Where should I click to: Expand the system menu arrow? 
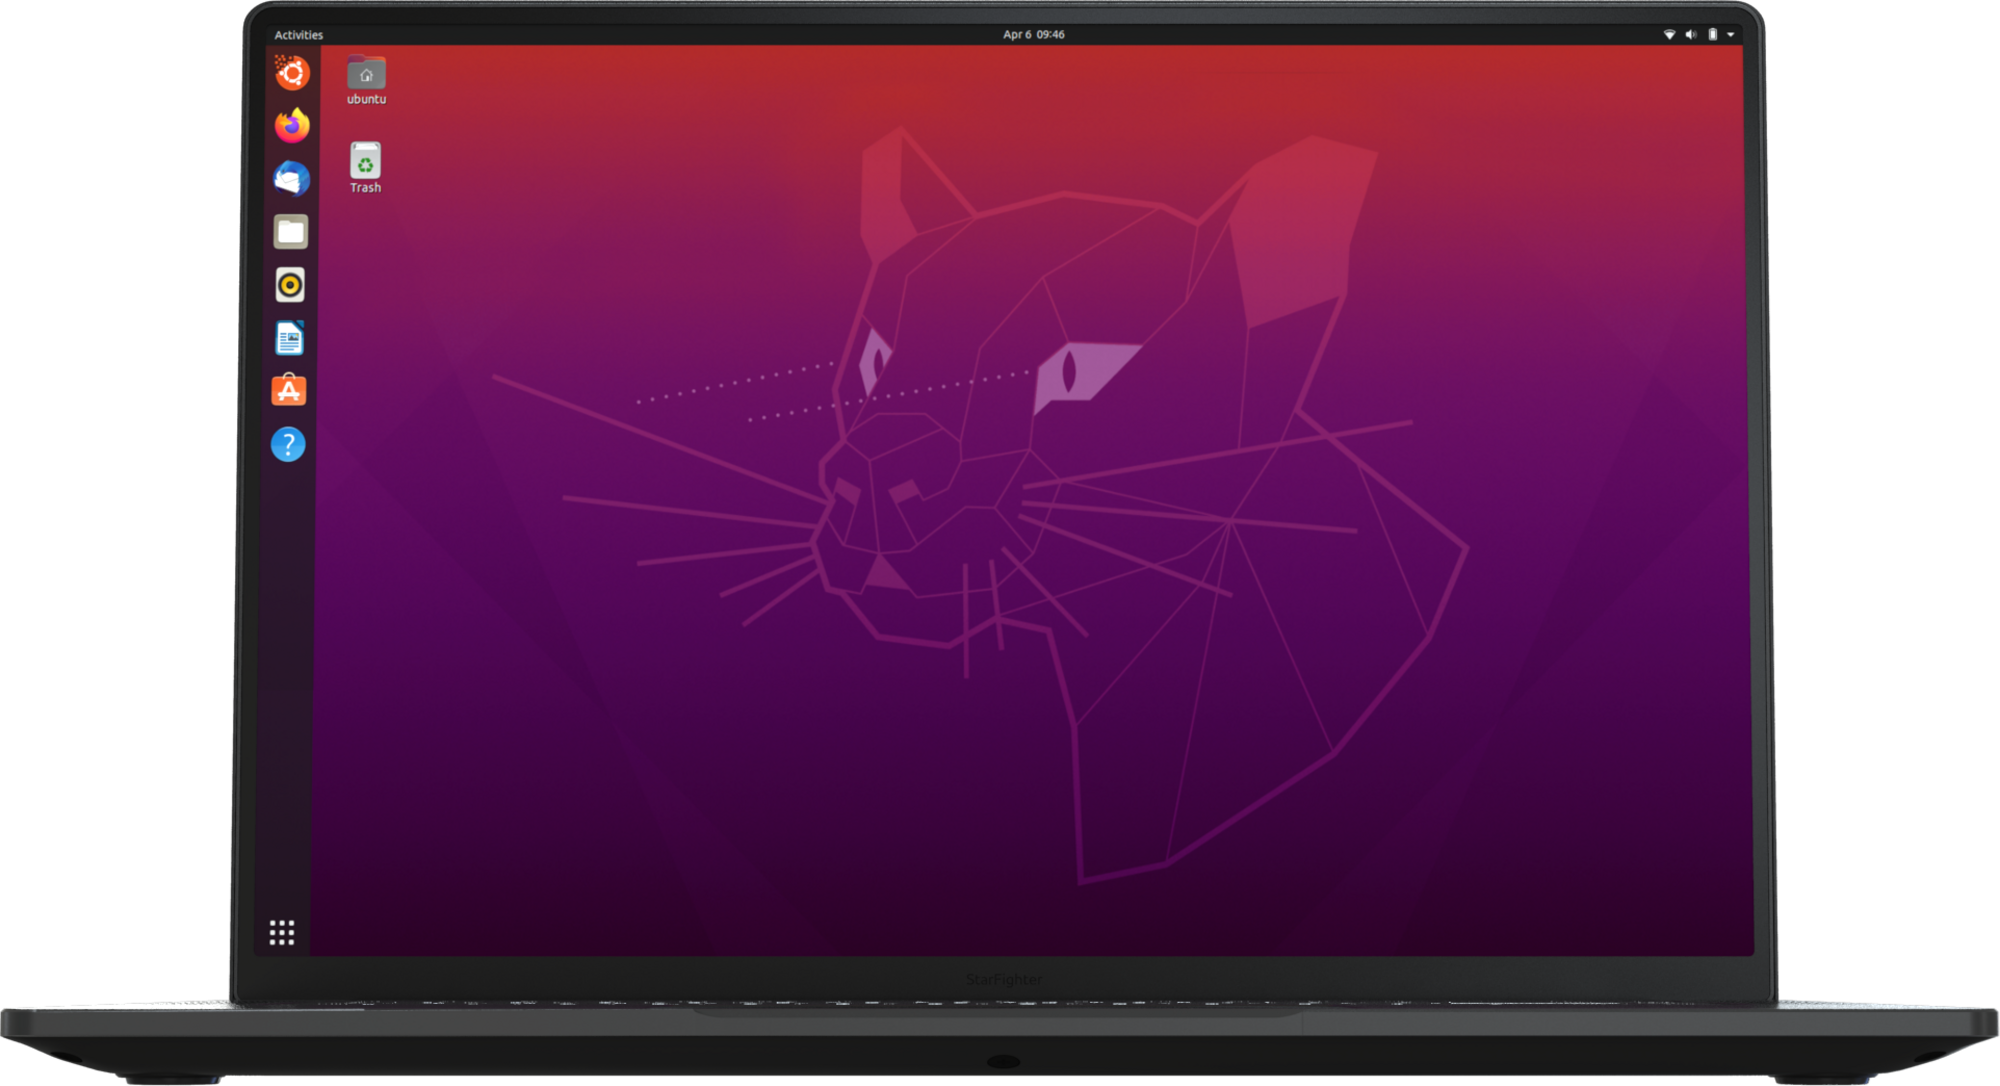1731,35
